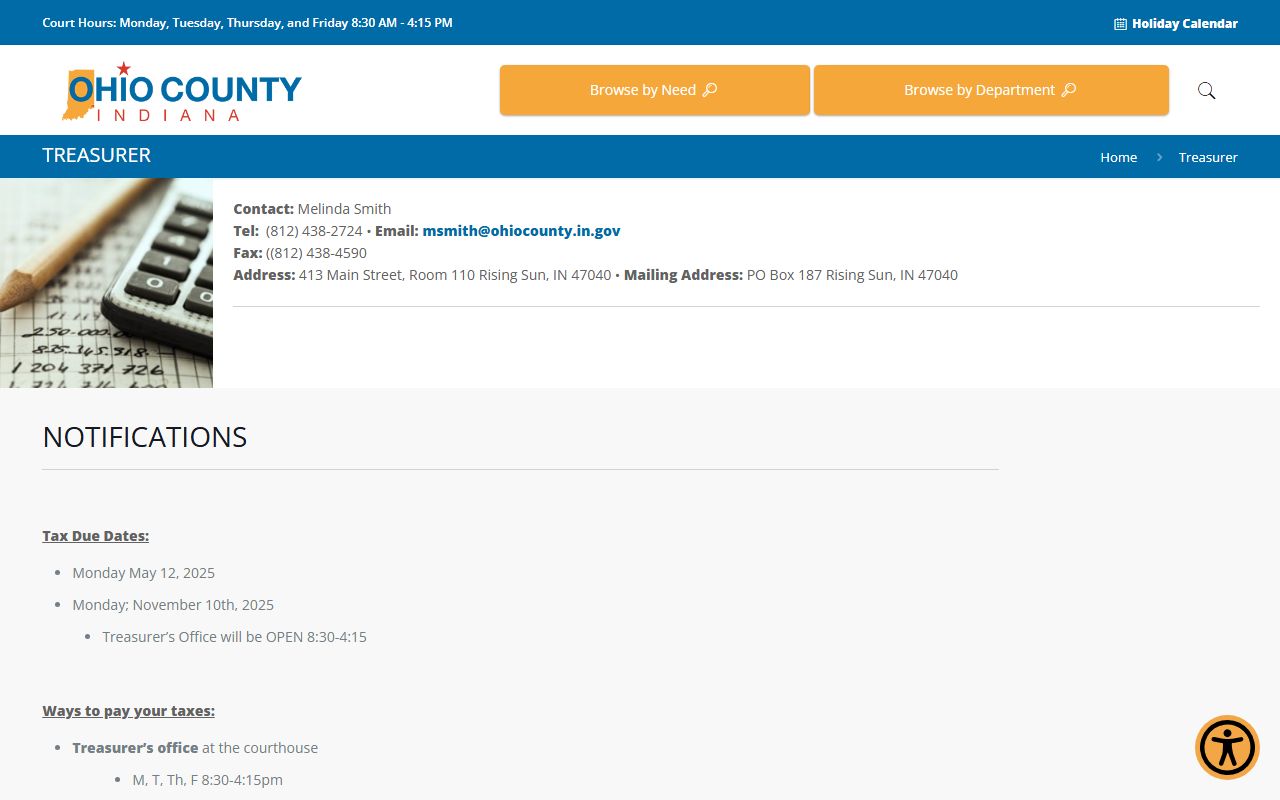Click 'Monday; November 10th, 2025' list item
This screenshot has width=1280, height=800.
(x=173, y=605)
